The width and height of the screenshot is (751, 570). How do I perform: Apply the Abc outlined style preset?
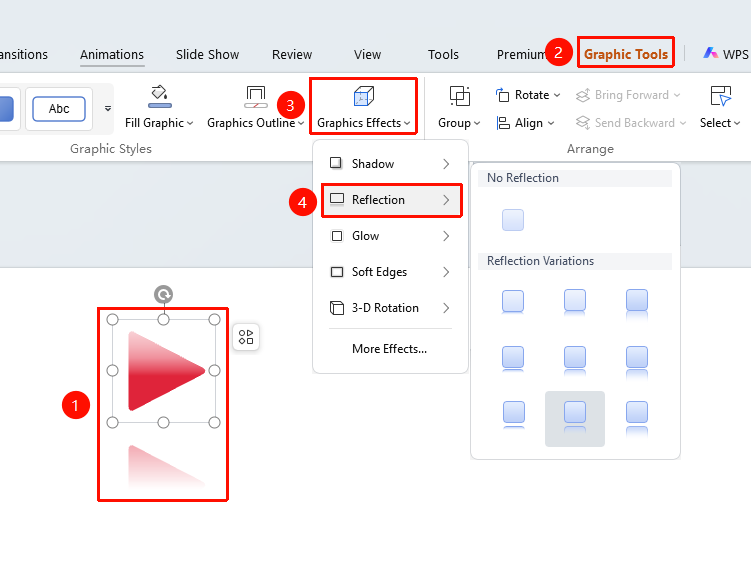pyautogui.click(x=59, y=109)
